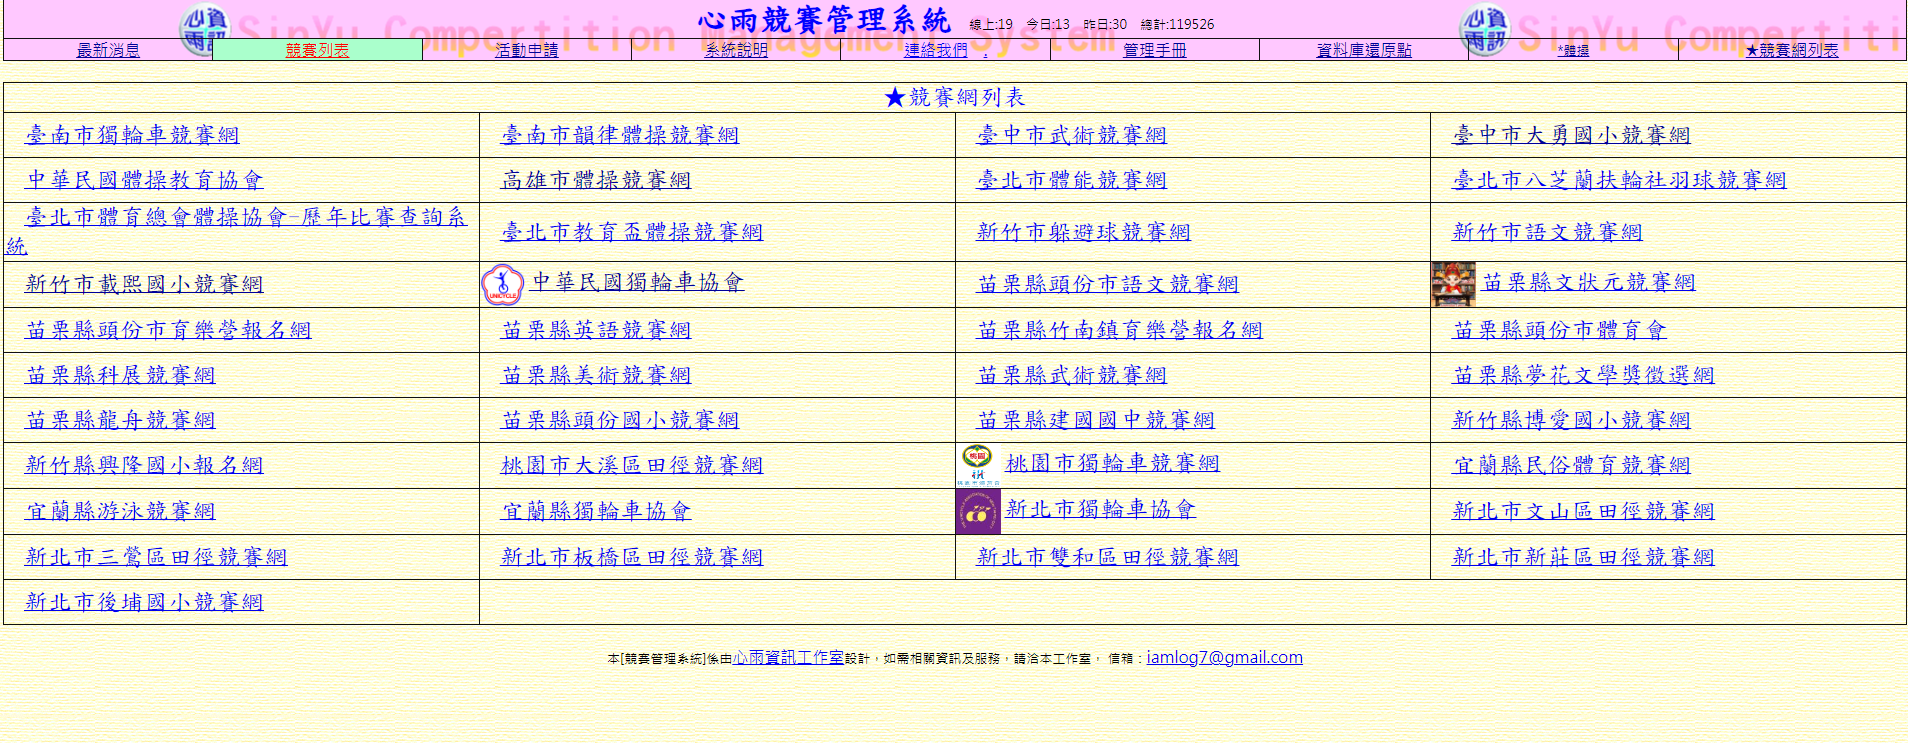
Task: Open the 最新消息 menu item
Action: pyautogui.click(x=108, y=50)
